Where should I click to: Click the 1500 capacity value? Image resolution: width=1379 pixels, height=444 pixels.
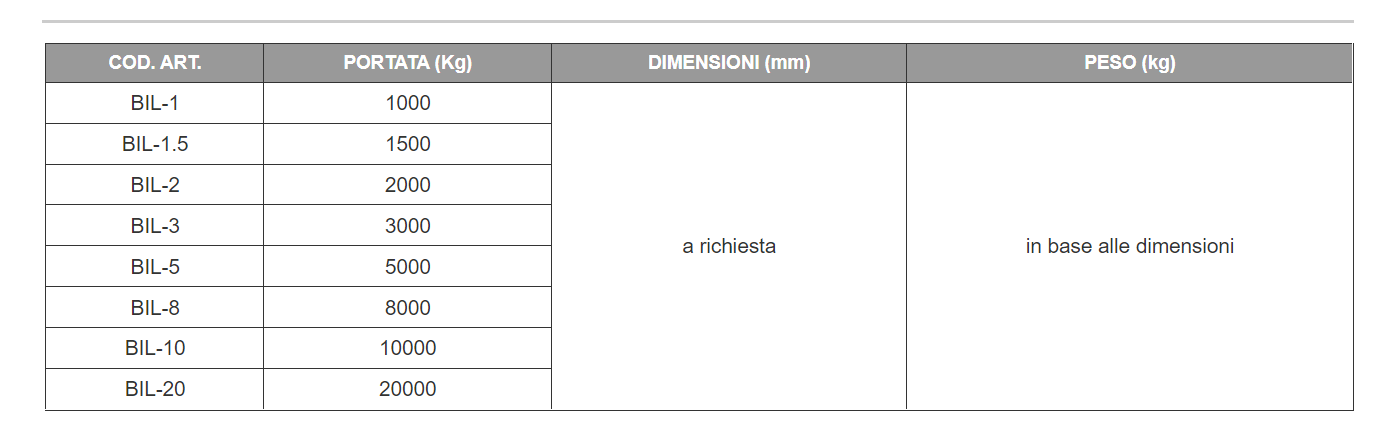408,144
